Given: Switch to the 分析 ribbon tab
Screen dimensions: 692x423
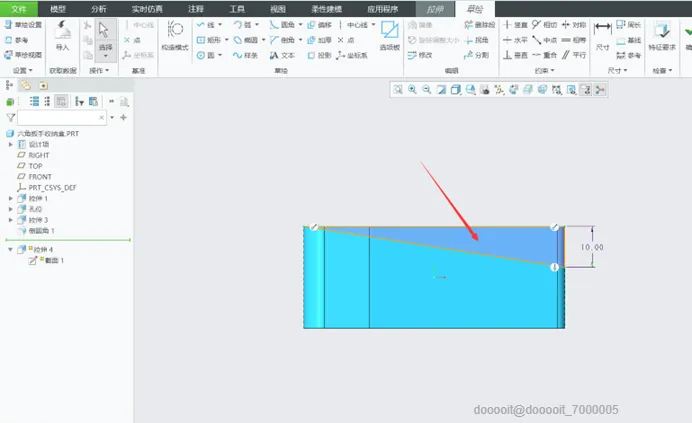Looking at the screenshot, I should point(98,9).
